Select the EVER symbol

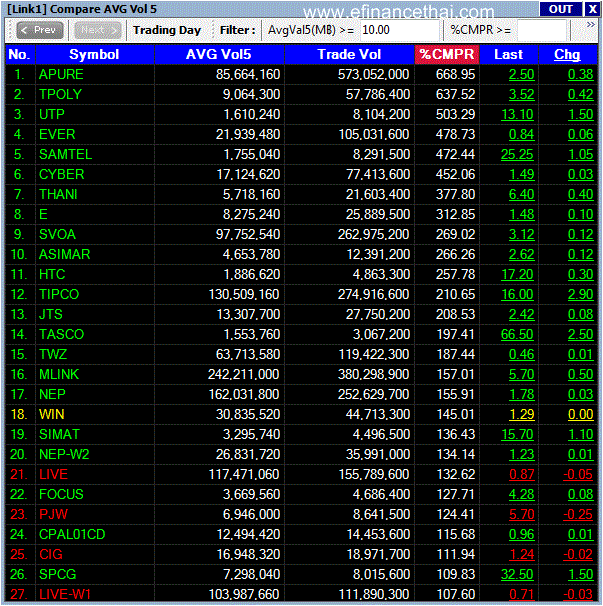point(57,134)
